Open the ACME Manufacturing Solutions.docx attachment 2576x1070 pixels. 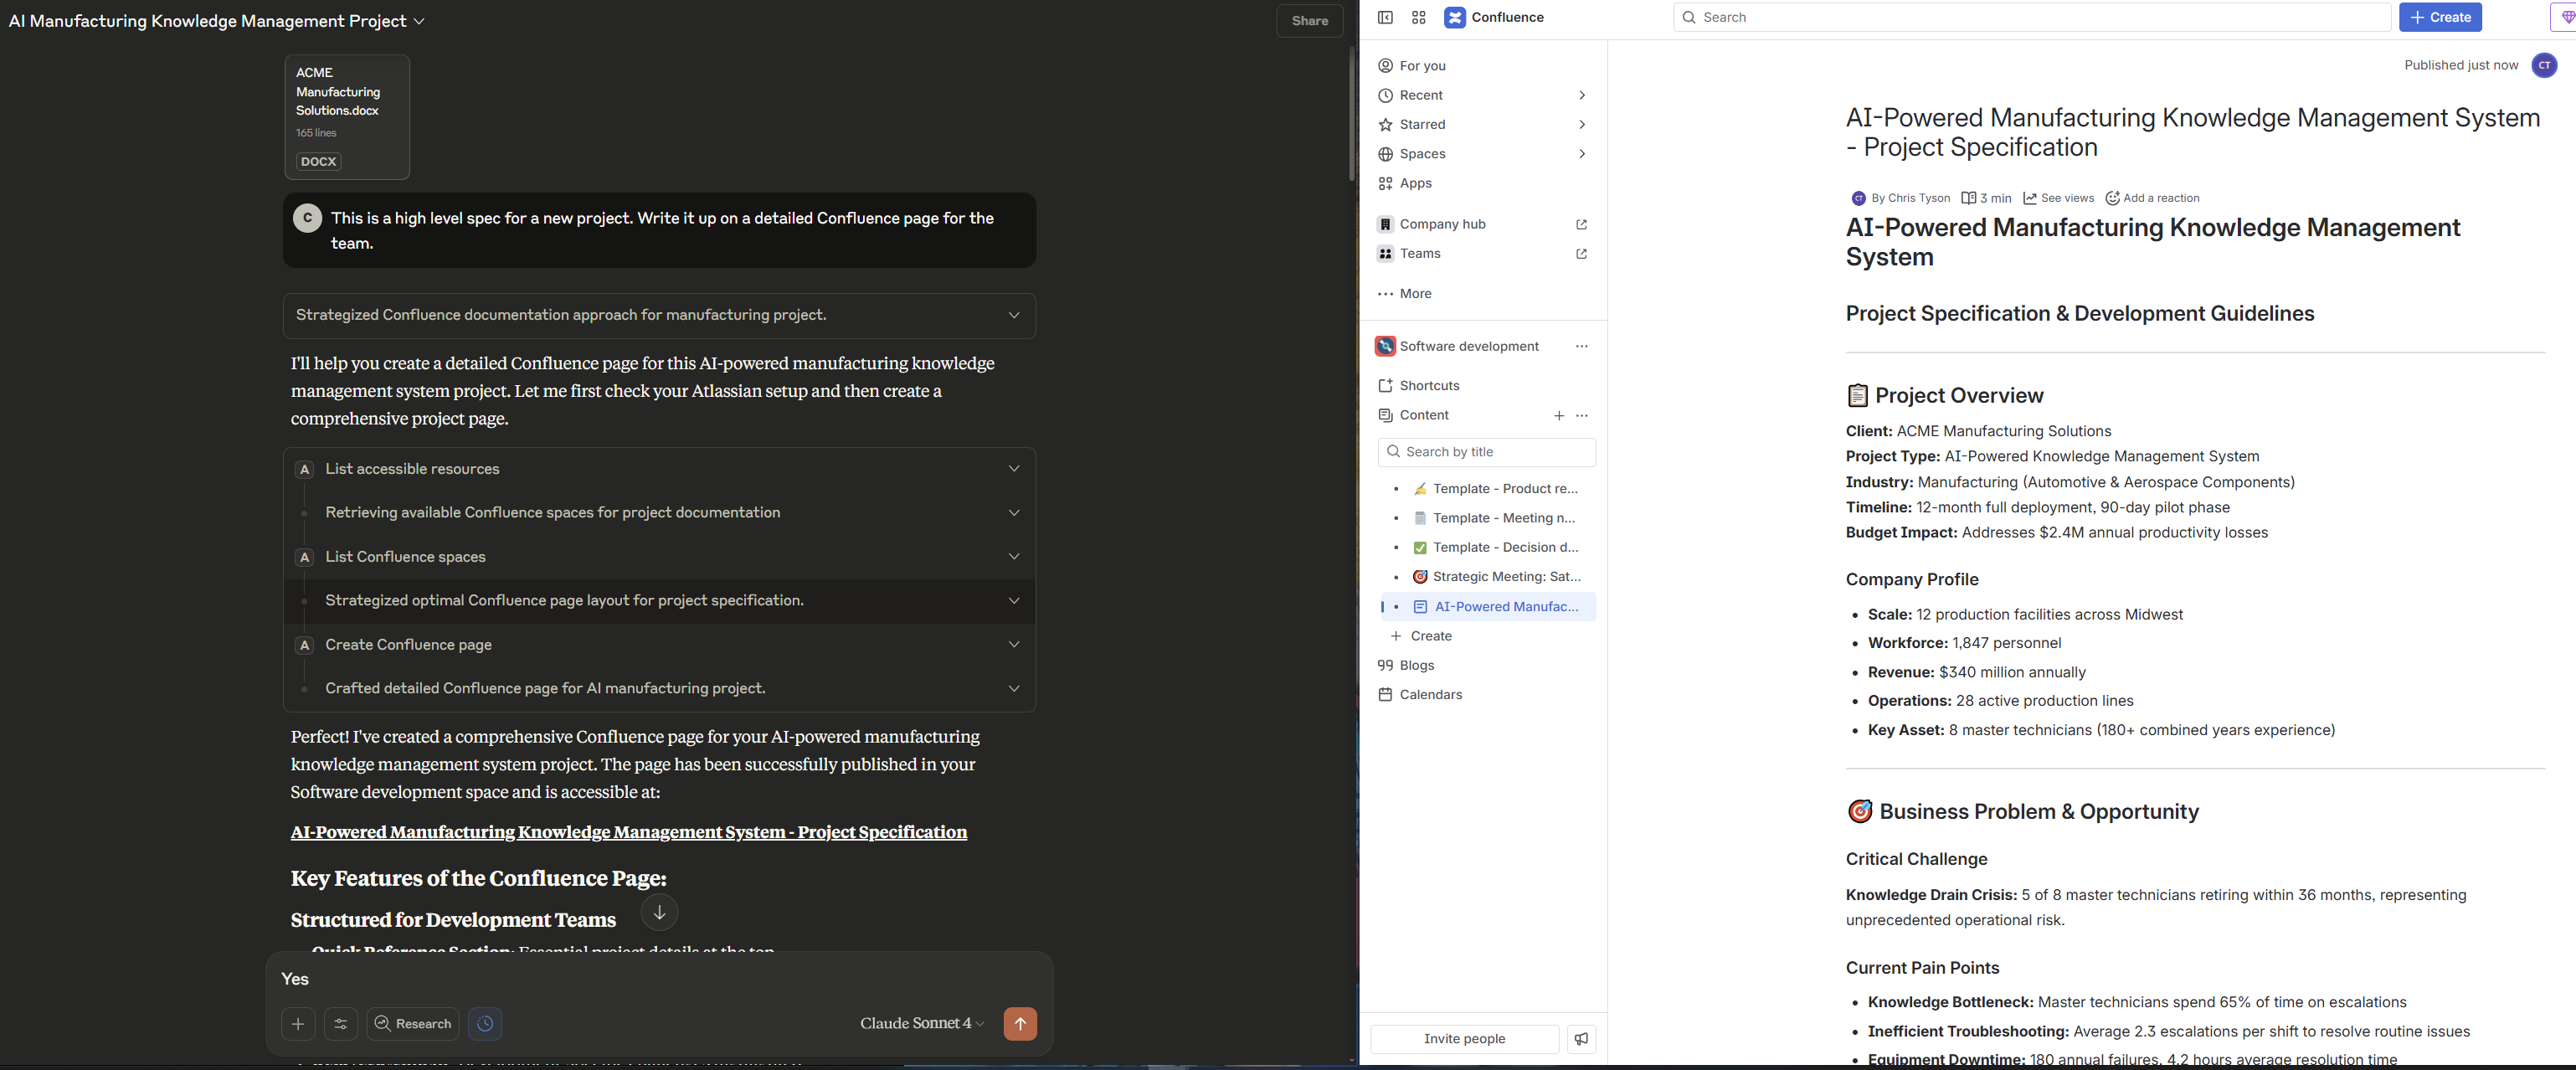pos(347,117)
